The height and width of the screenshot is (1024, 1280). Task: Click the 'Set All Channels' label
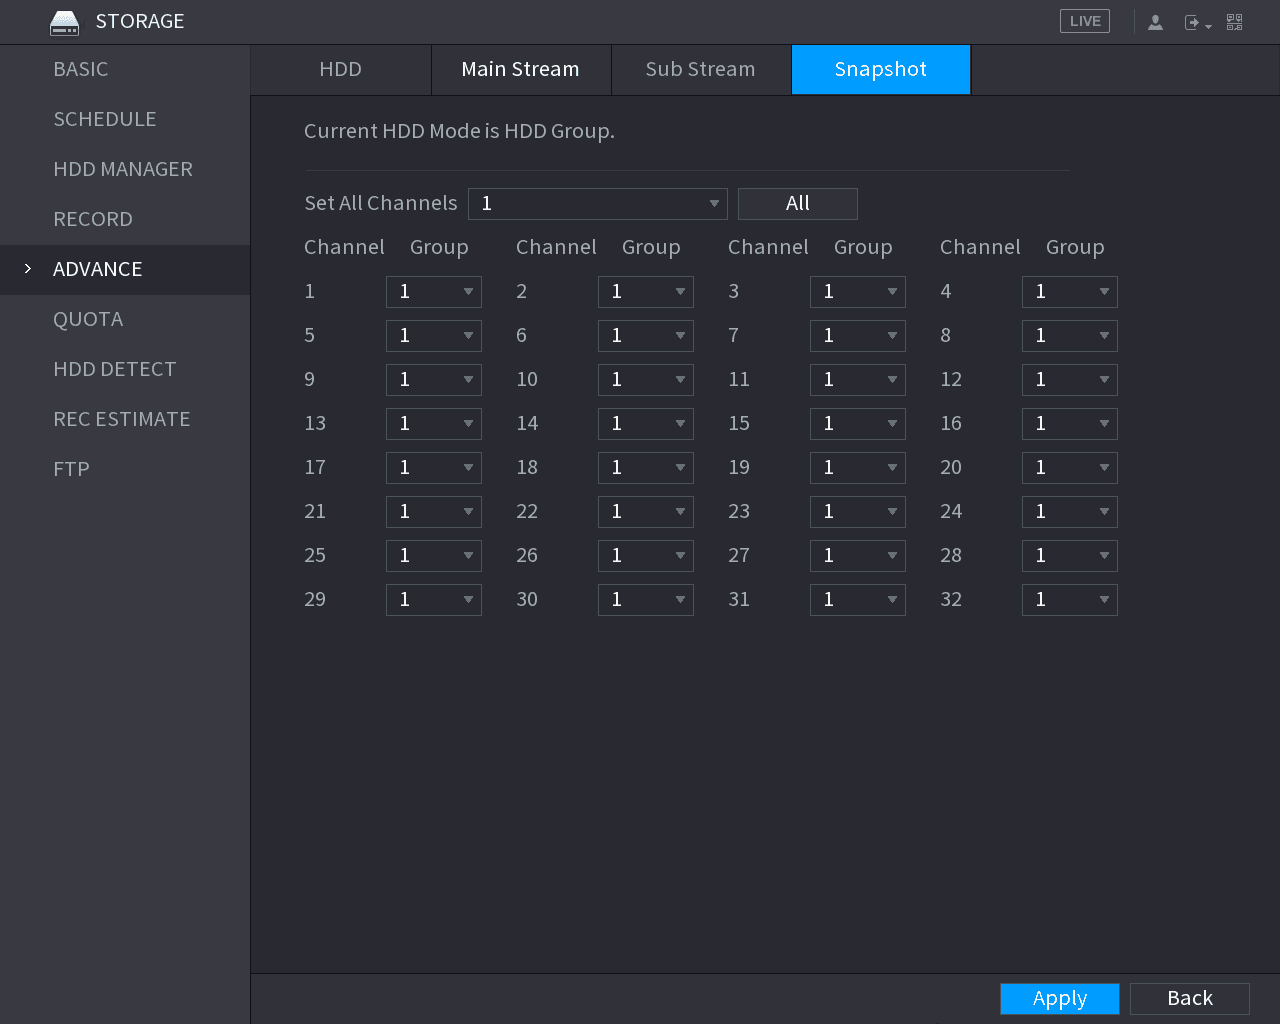click(380, 203)
